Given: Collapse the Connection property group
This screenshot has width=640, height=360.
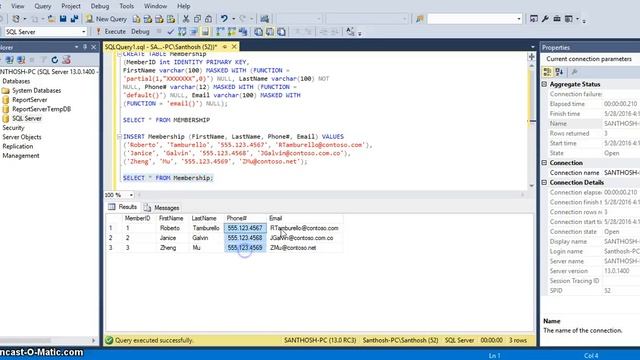Looking at the screenshot, I should pyautogui.click(x=544, y=162).
